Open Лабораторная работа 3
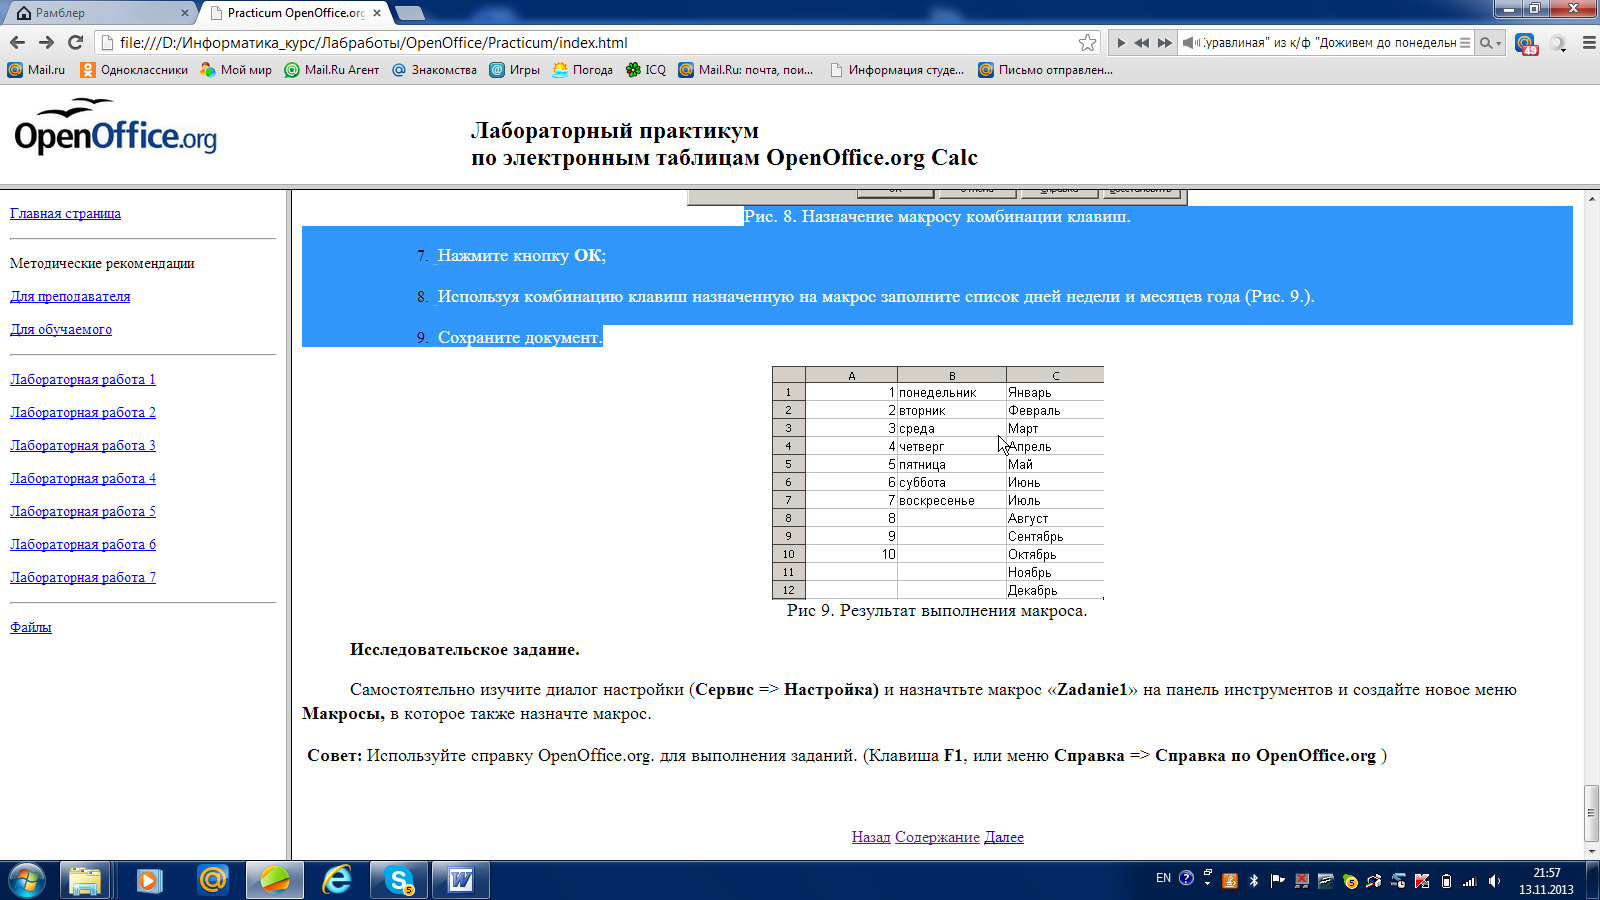Viewport: 1600px width, 900px height. coord(83,445)
